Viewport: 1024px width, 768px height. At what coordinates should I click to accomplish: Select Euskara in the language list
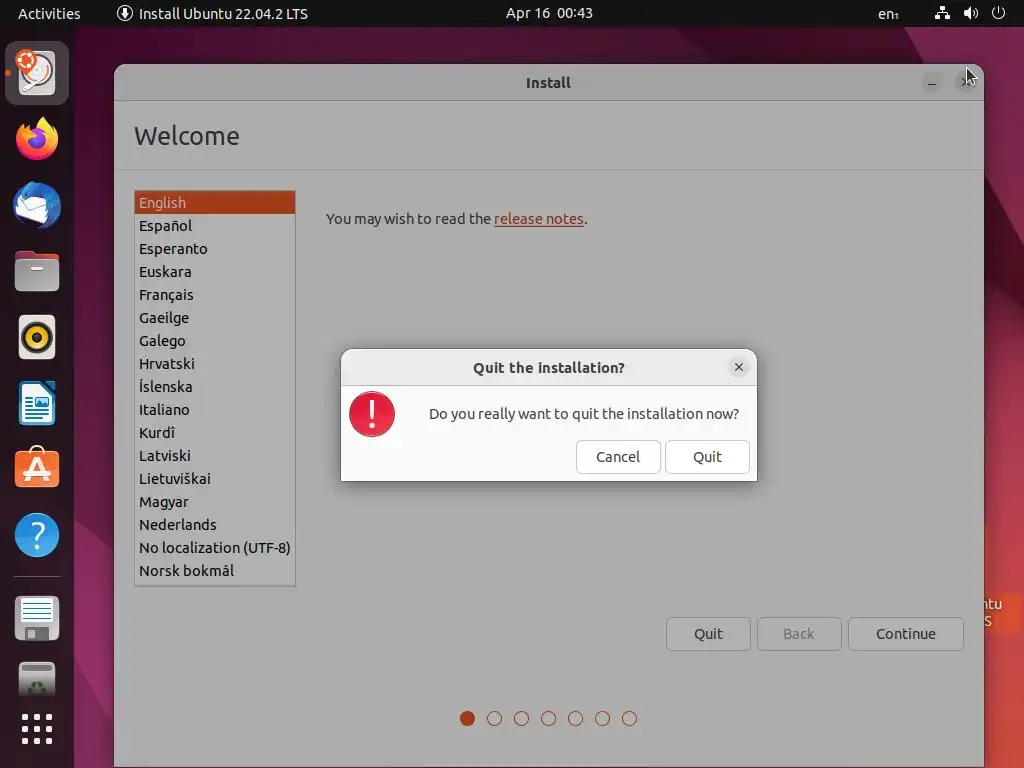pyautogui.click(x=215, y=272)
